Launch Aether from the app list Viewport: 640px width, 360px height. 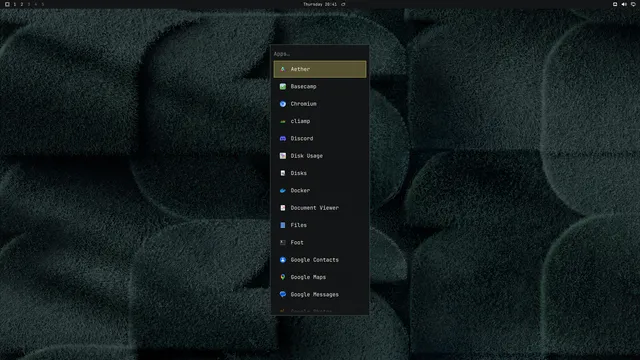point(320,69)
